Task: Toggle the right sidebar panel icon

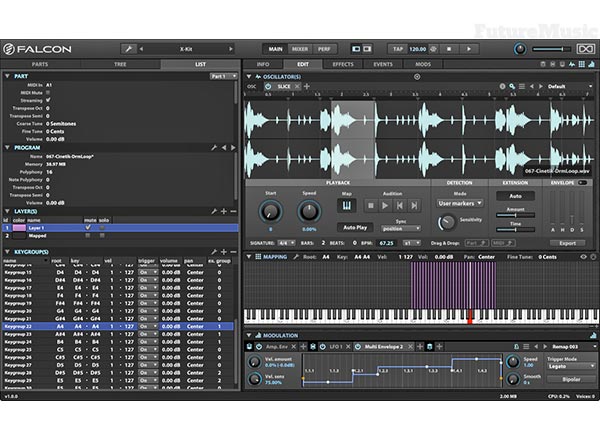Action: (x=367, y=49)
